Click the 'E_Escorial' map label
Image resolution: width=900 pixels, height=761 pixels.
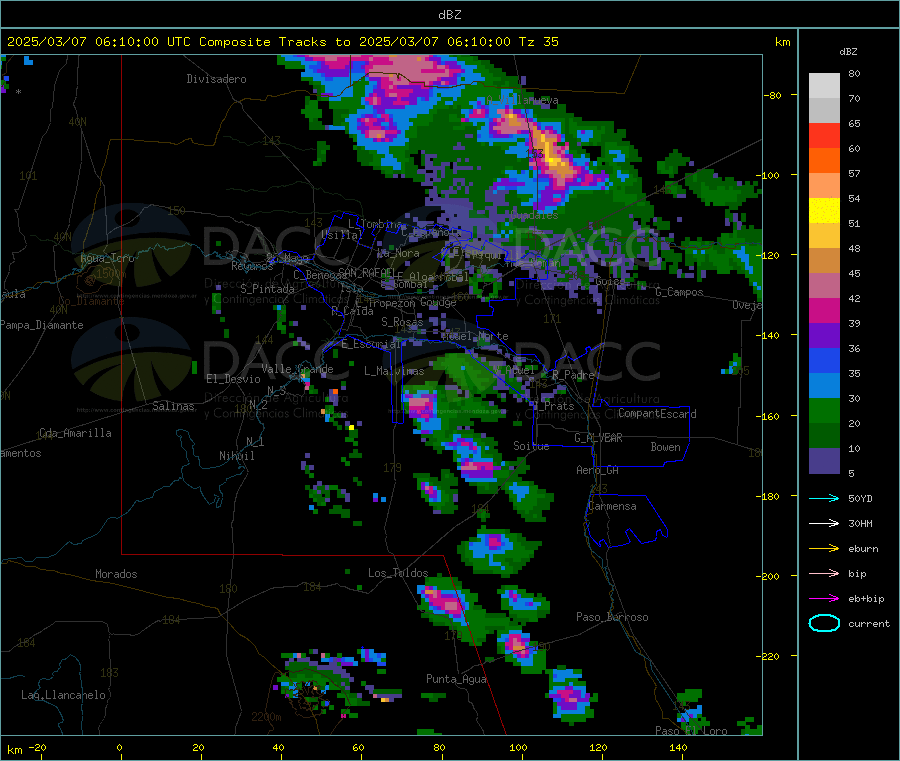pyautogui.click(x=371, y=344)
